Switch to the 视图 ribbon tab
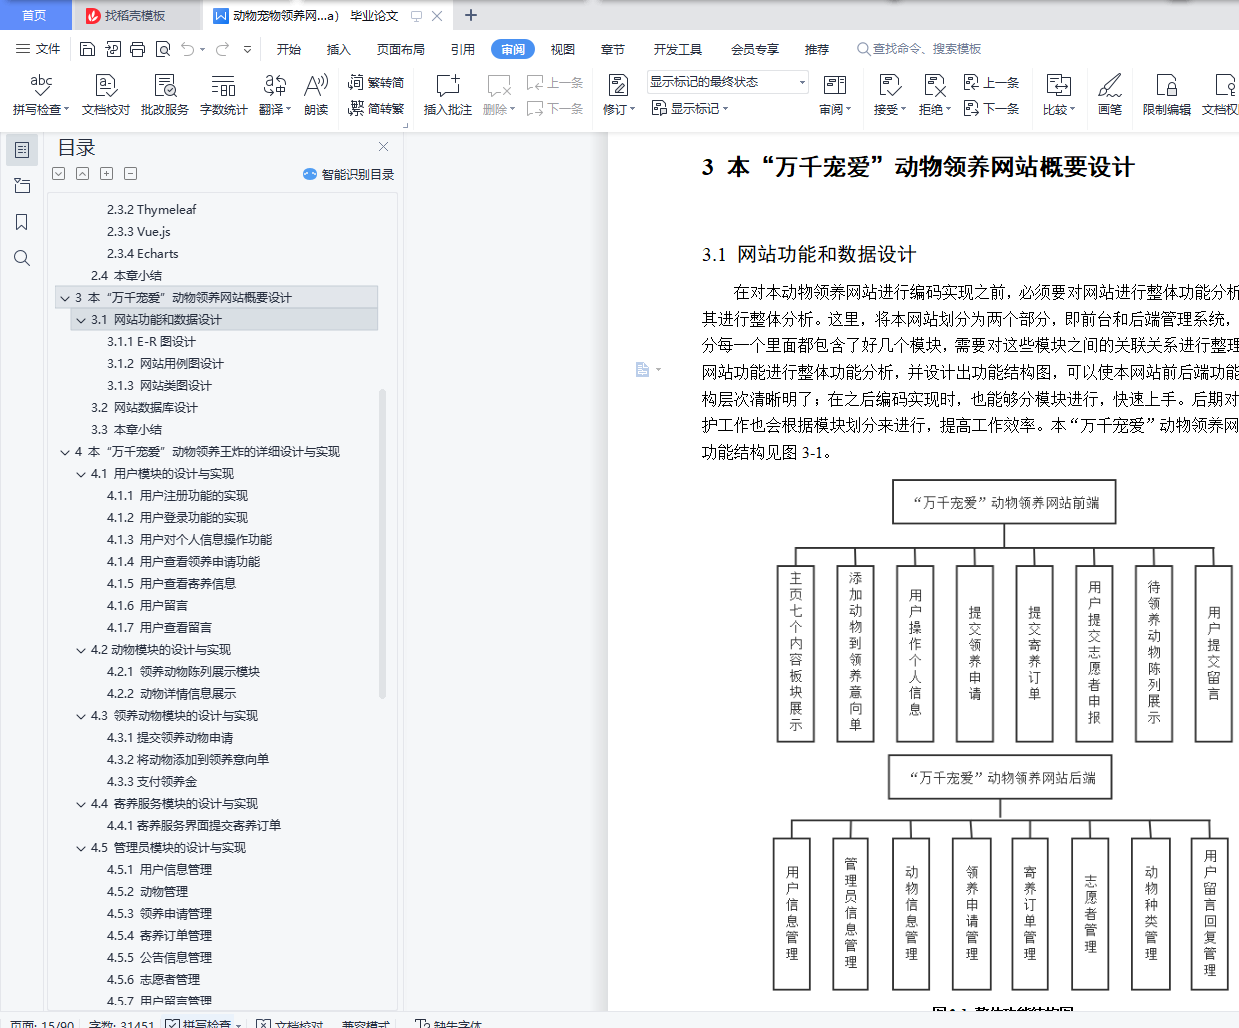 563,49
